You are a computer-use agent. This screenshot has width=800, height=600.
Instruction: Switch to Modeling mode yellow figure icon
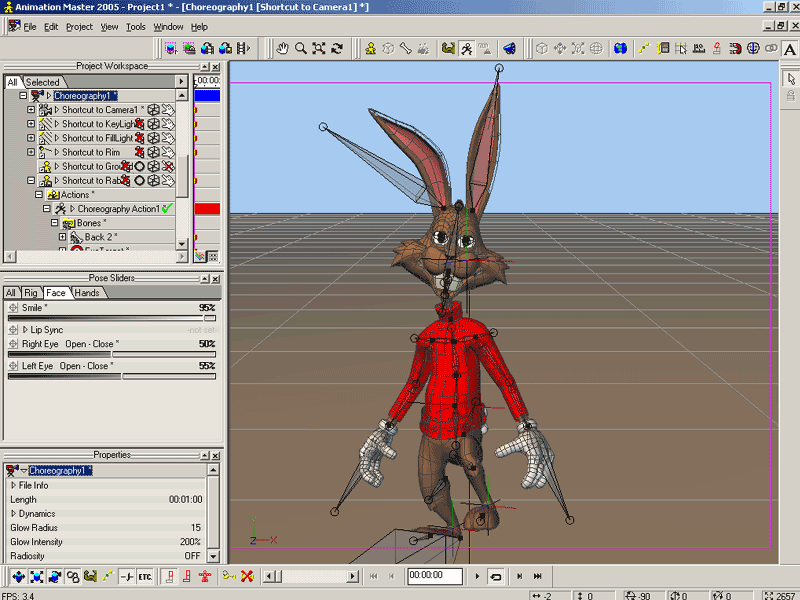(x=371, y=48)
